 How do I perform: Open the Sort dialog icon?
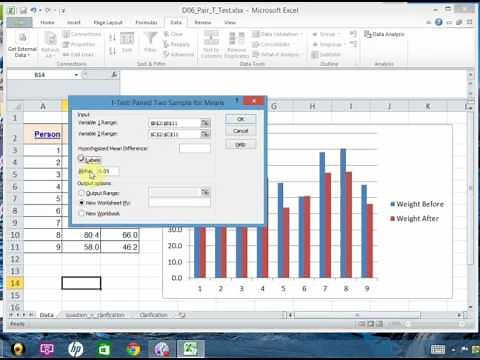127,43
